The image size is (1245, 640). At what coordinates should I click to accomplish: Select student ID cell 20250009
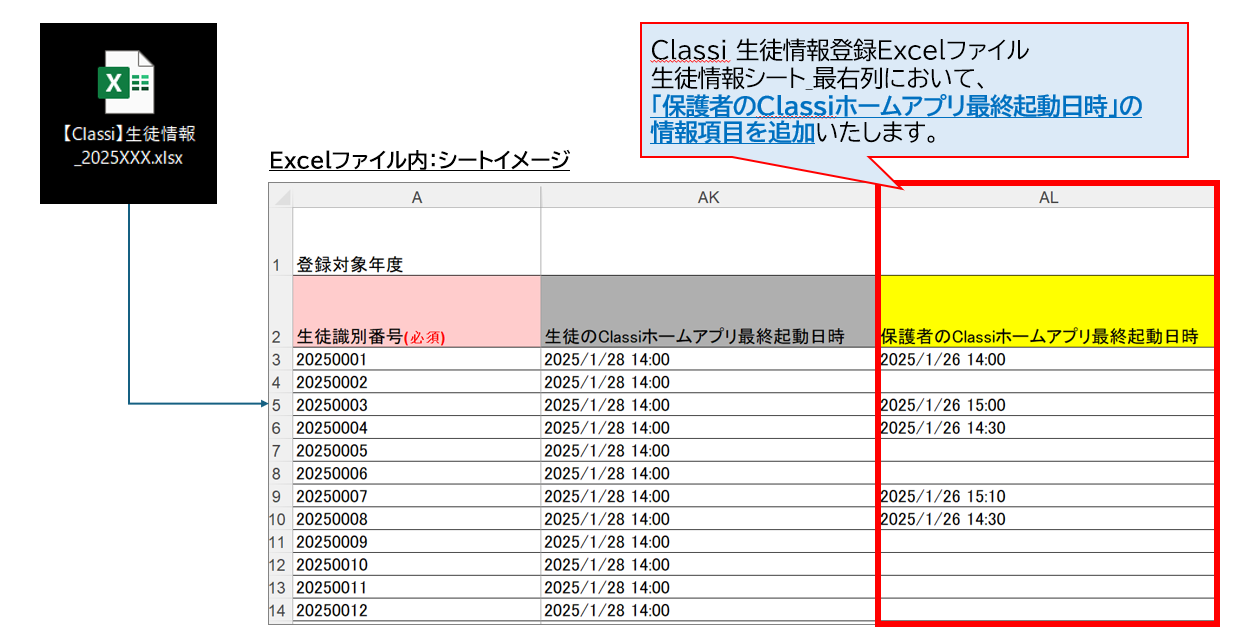pos(416,542)
